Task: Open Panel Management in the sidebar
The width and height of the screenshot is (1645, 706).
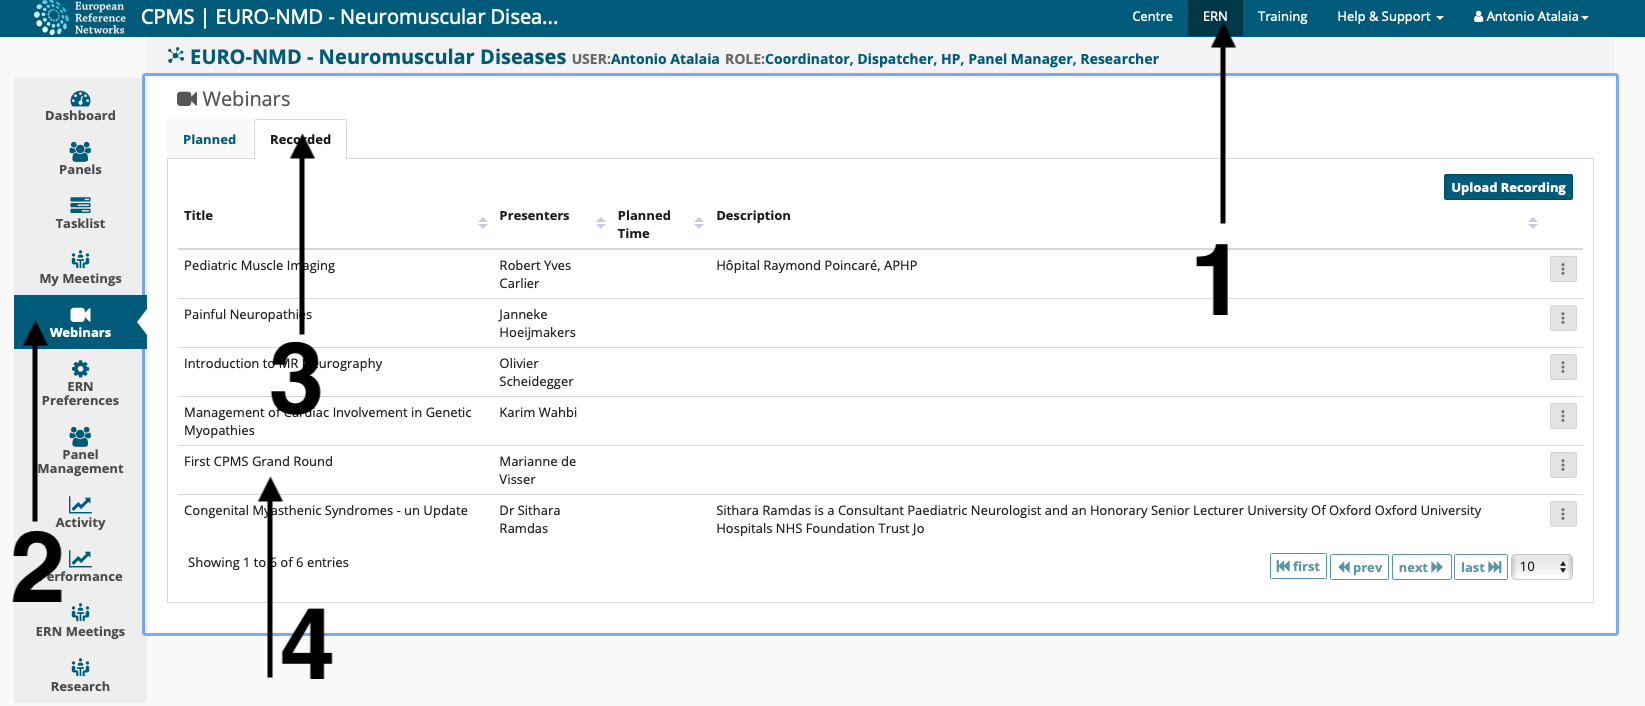Action: click(x=80, y=436)
